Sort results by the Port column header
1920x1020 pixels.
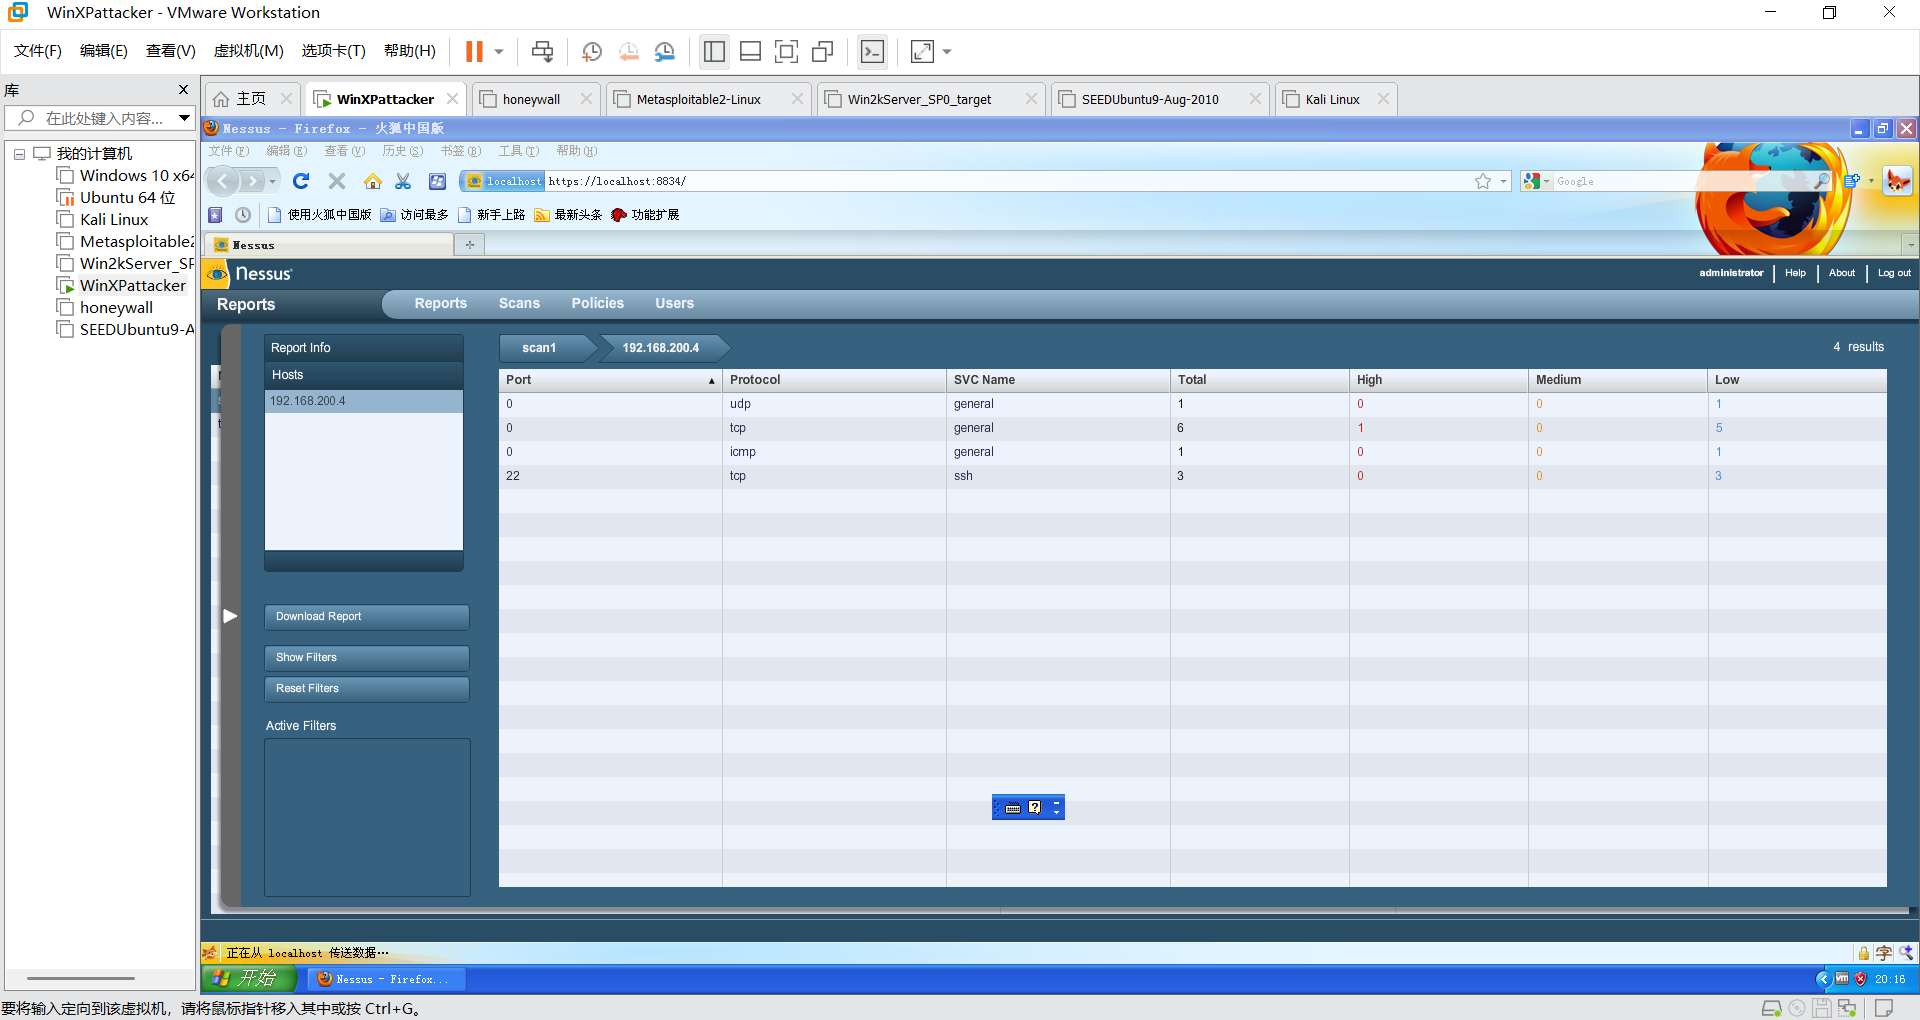610,380
